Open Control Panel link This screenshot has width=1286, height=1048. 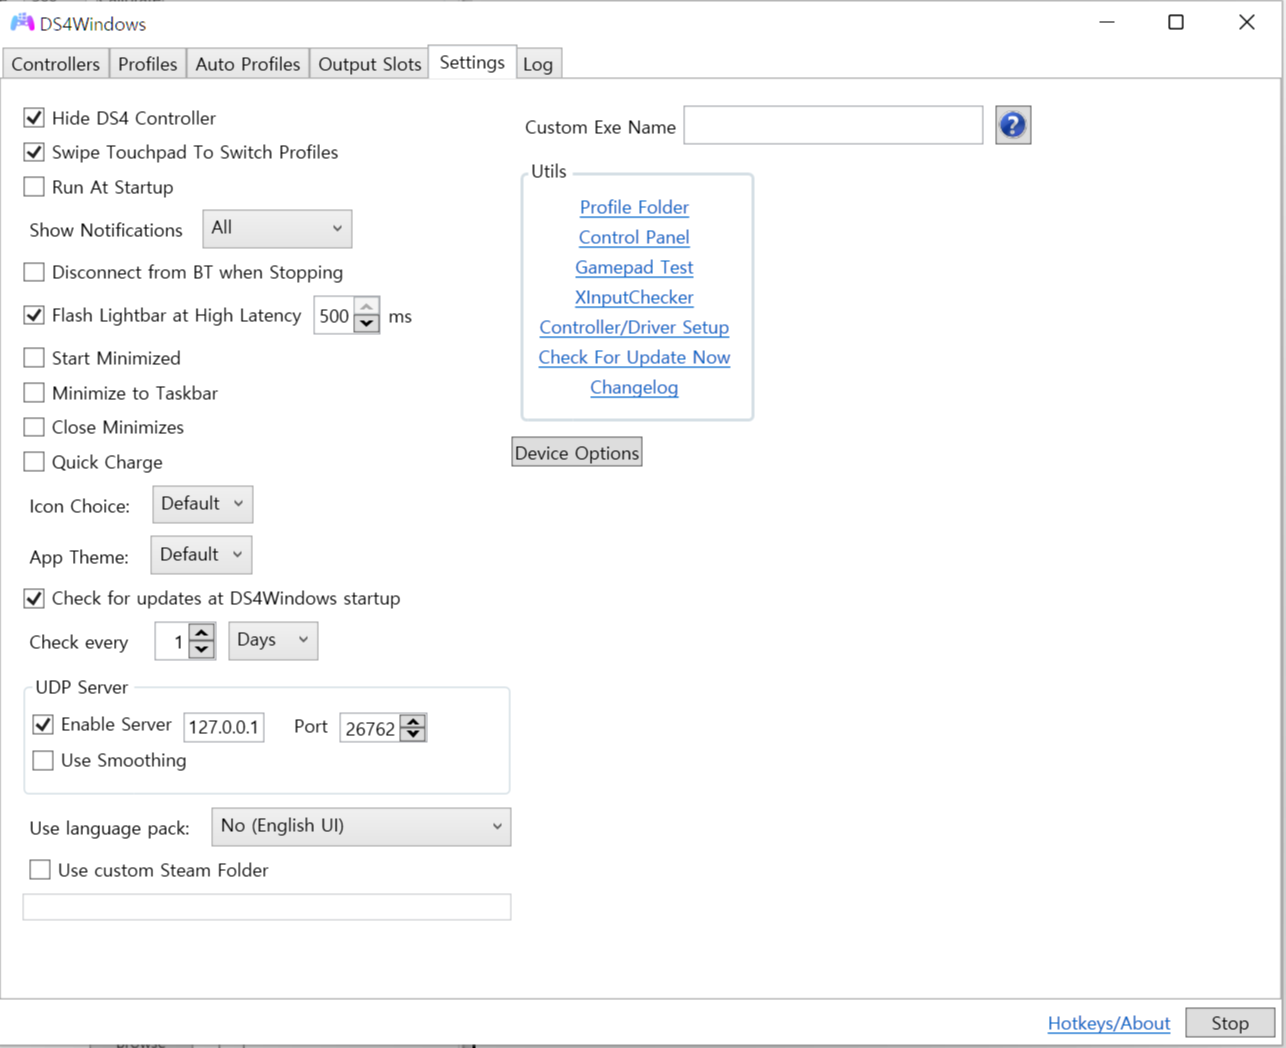pyautogui.click(x=634, y=237)
